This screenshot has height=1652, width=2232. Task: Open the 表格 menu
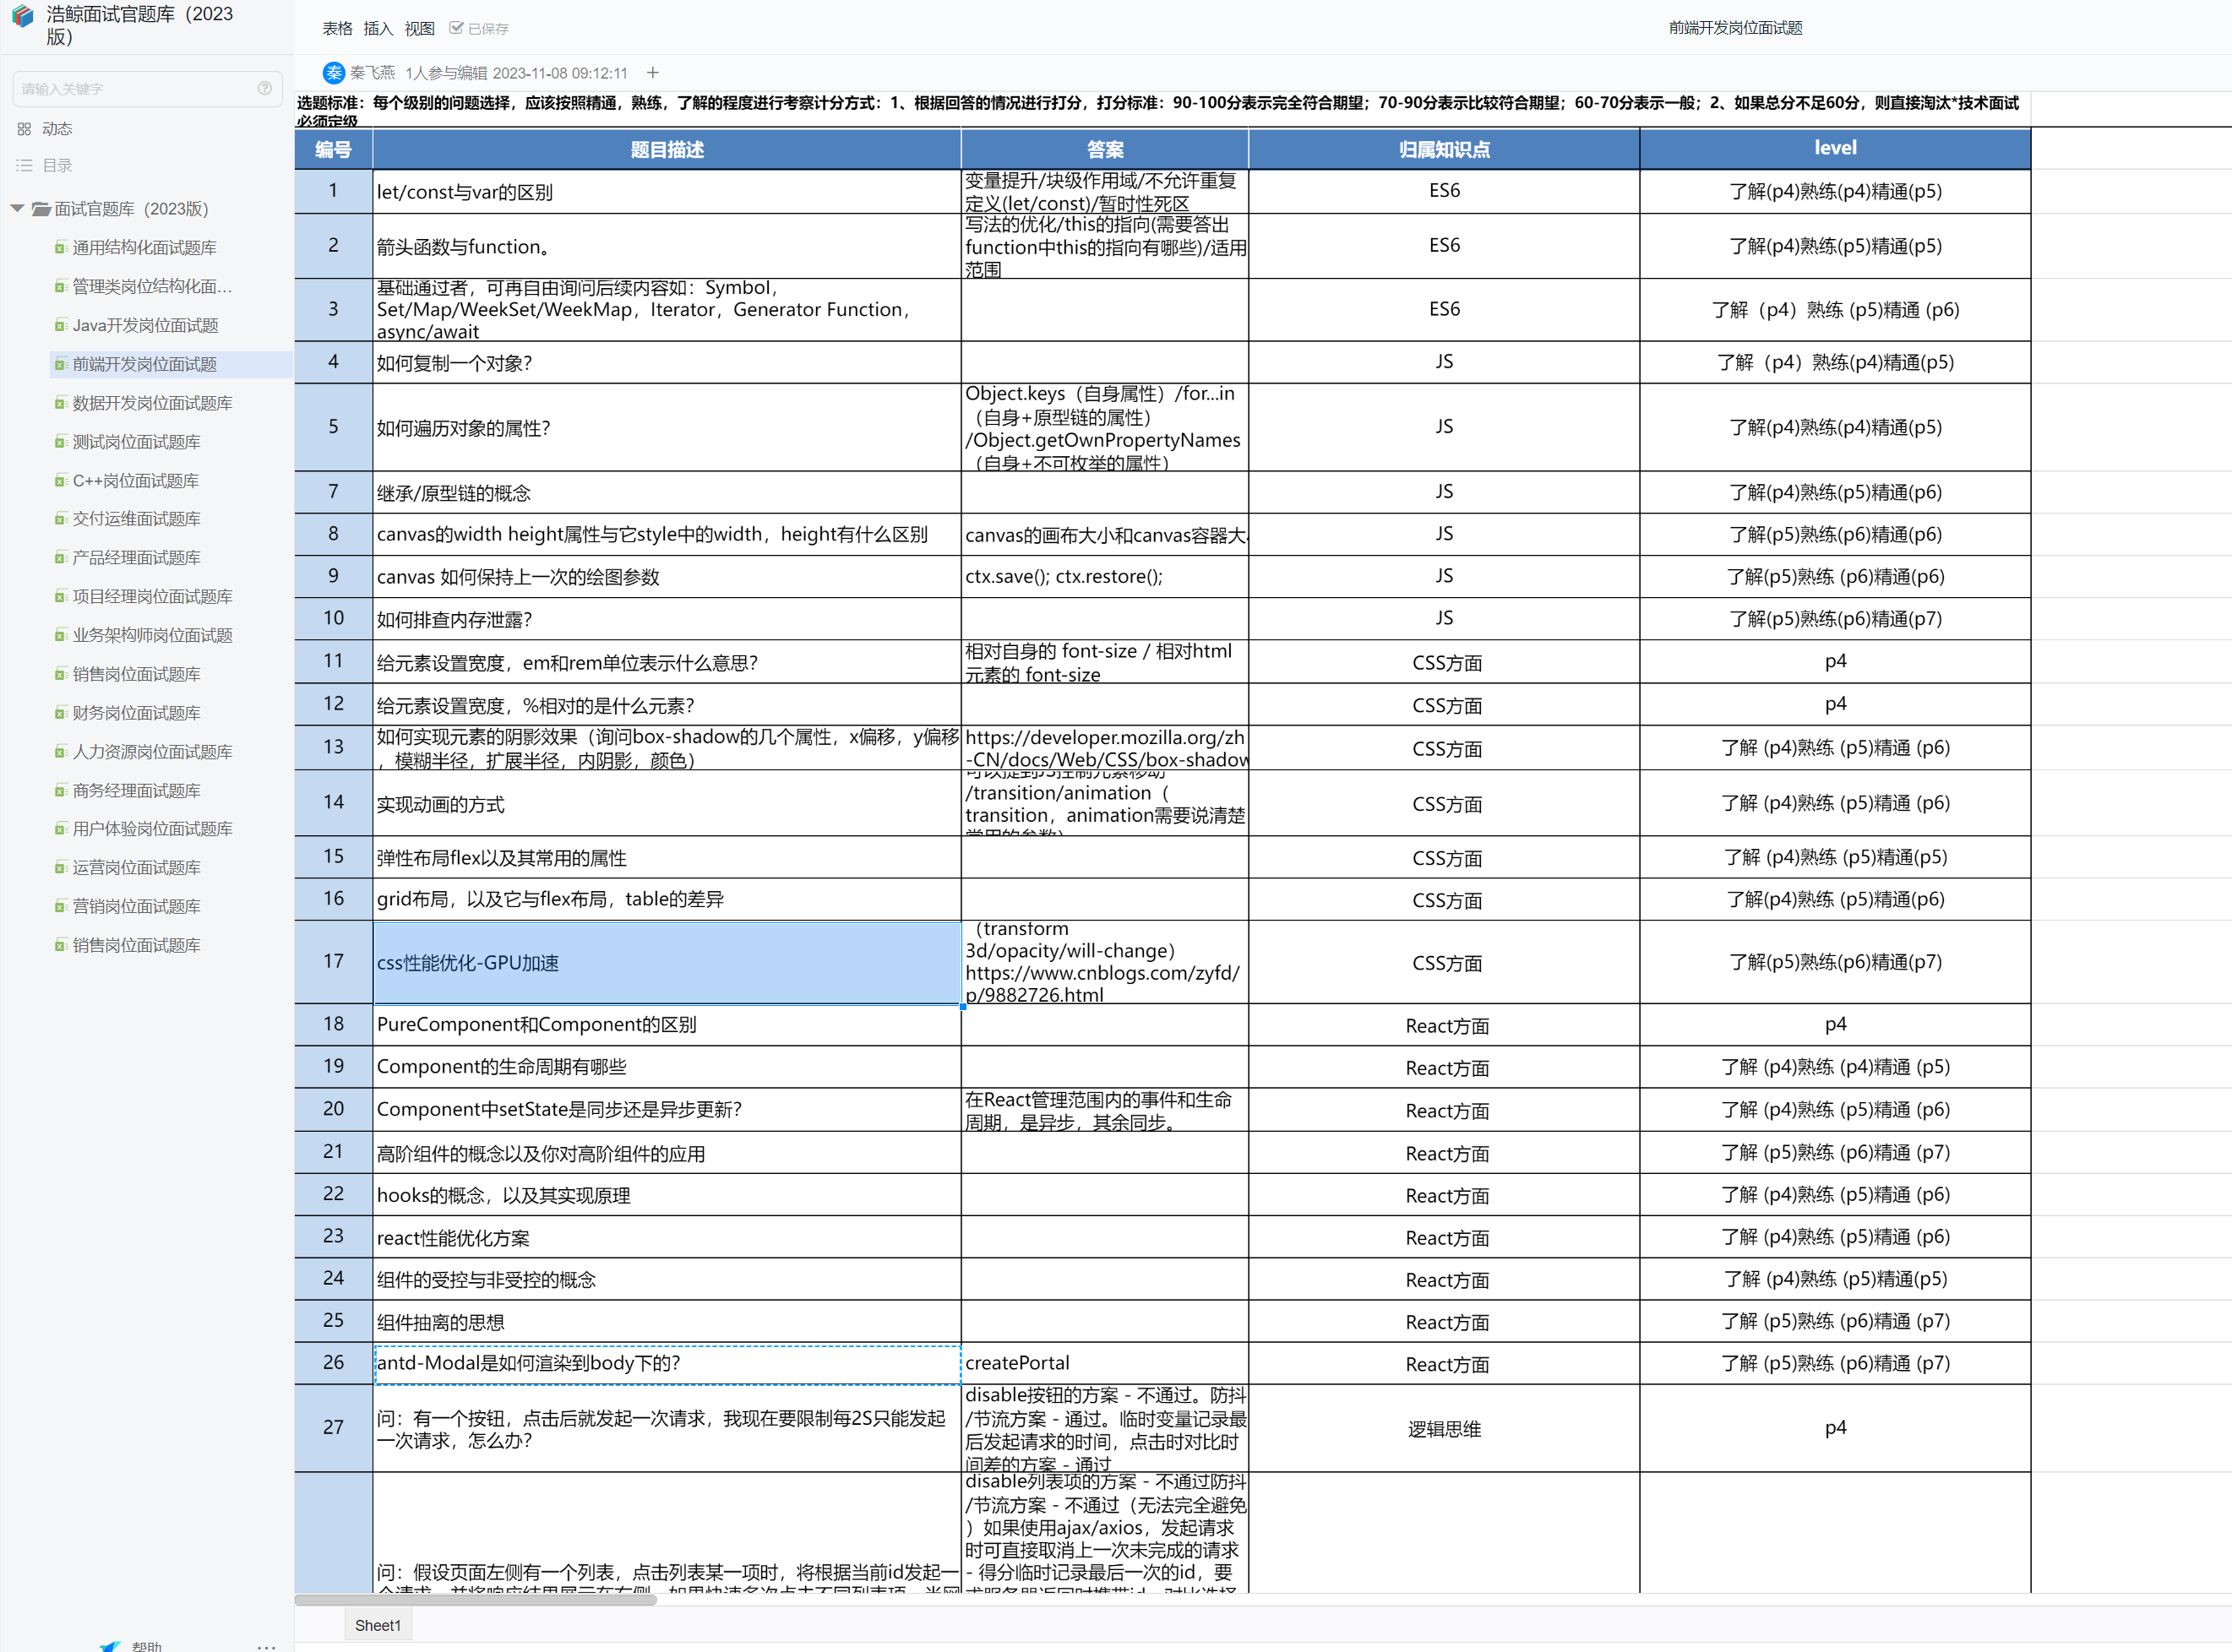pos(337,28)
